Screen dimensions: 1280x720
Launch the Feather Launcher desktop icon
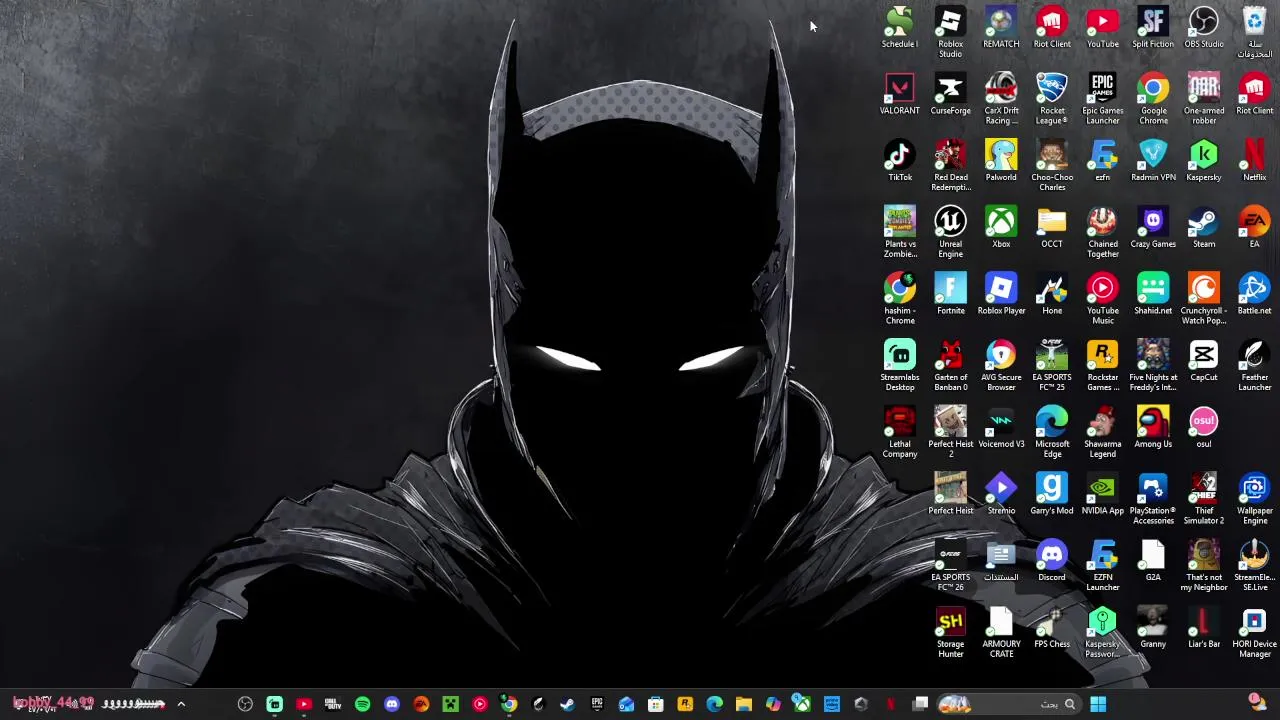click(x=1254, y=366)
